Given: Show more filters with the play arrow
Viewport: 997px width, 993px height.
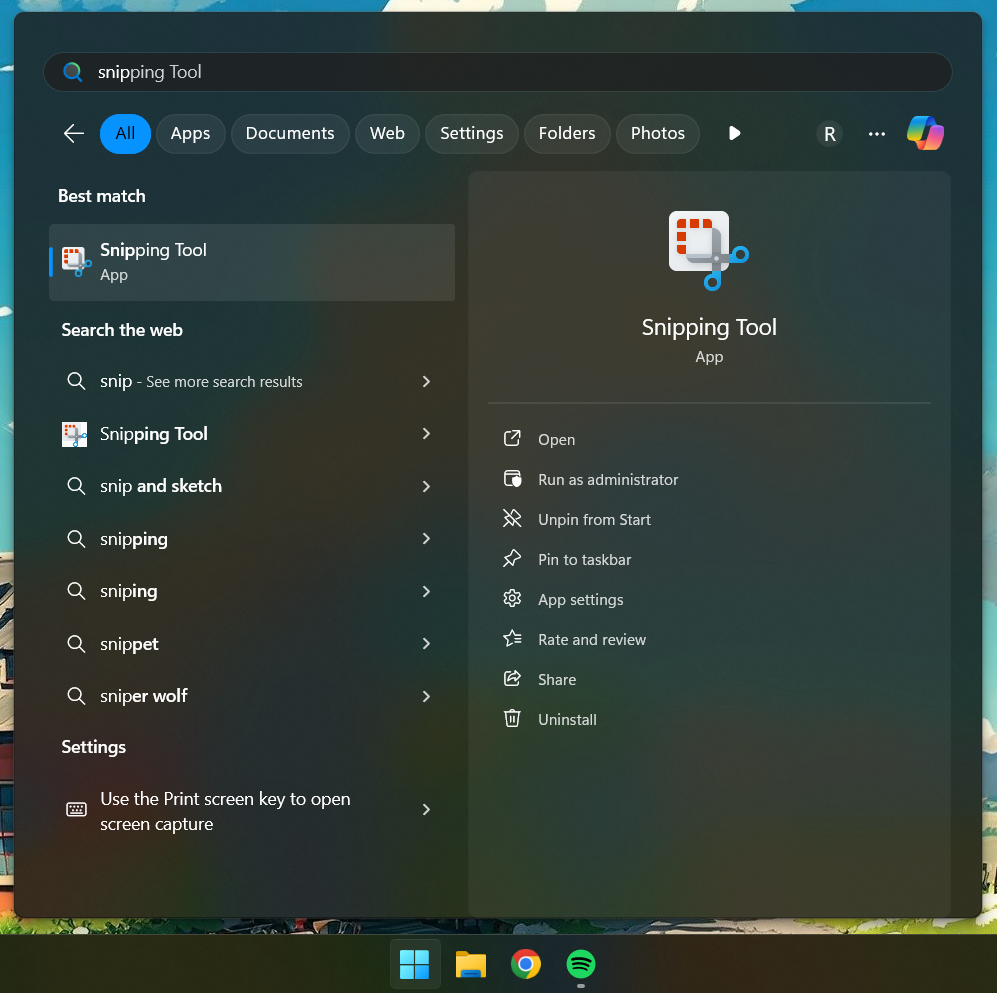Looking at the screenshot, I should 734,134.
